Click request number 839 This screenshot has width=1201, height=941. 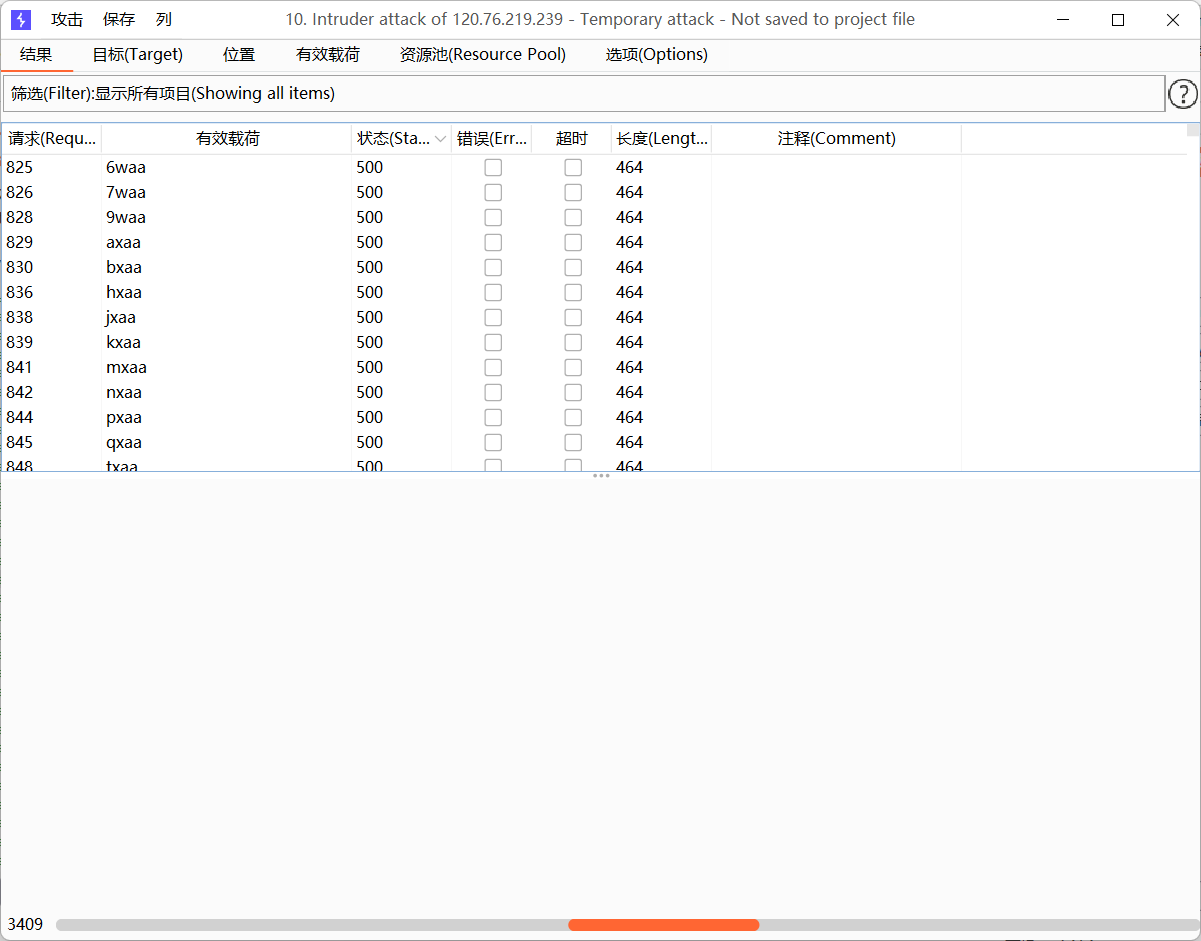(x=20, y=343)
